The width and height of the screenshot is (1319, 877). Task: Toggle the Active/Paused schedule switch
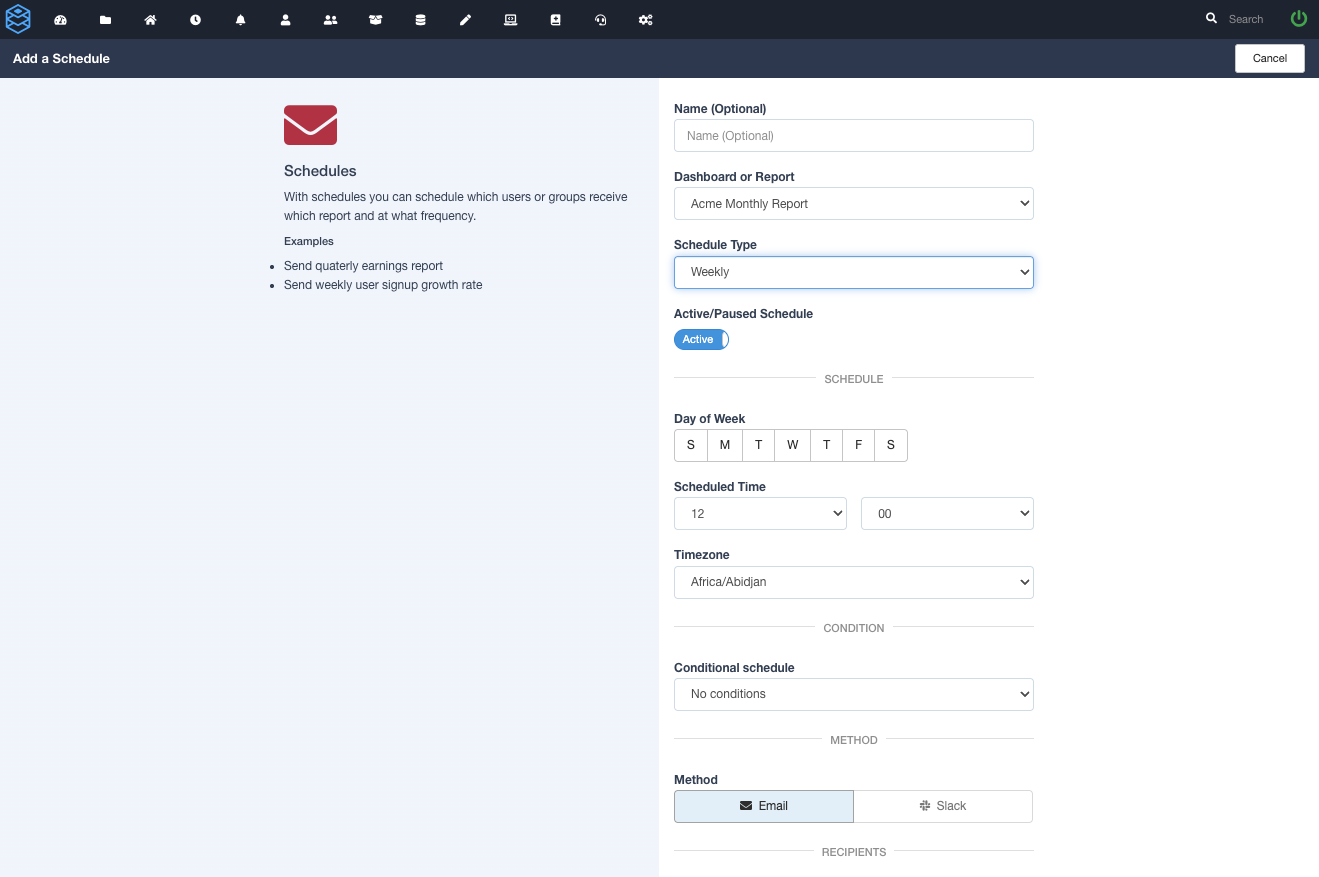pyautogui.click(x=701, y=340)
